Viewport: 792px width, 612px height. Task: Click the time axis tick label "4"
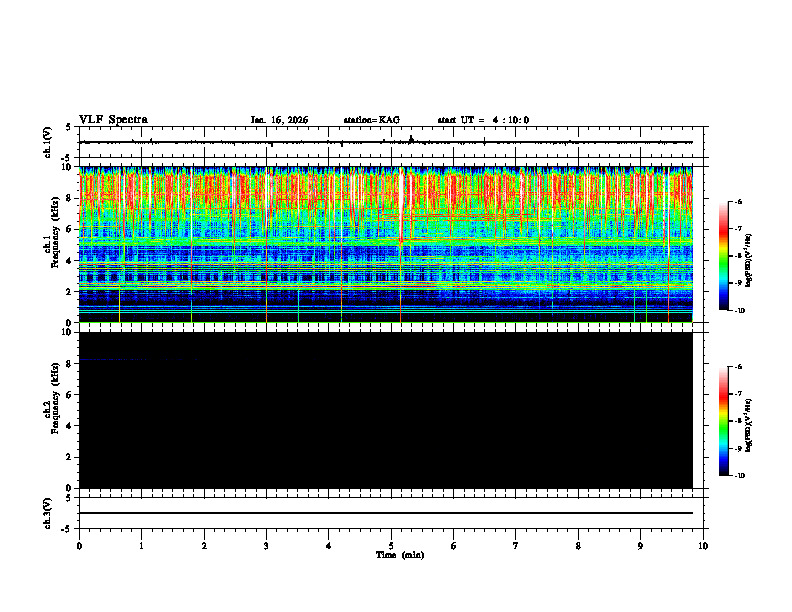[x=329, y=546]
